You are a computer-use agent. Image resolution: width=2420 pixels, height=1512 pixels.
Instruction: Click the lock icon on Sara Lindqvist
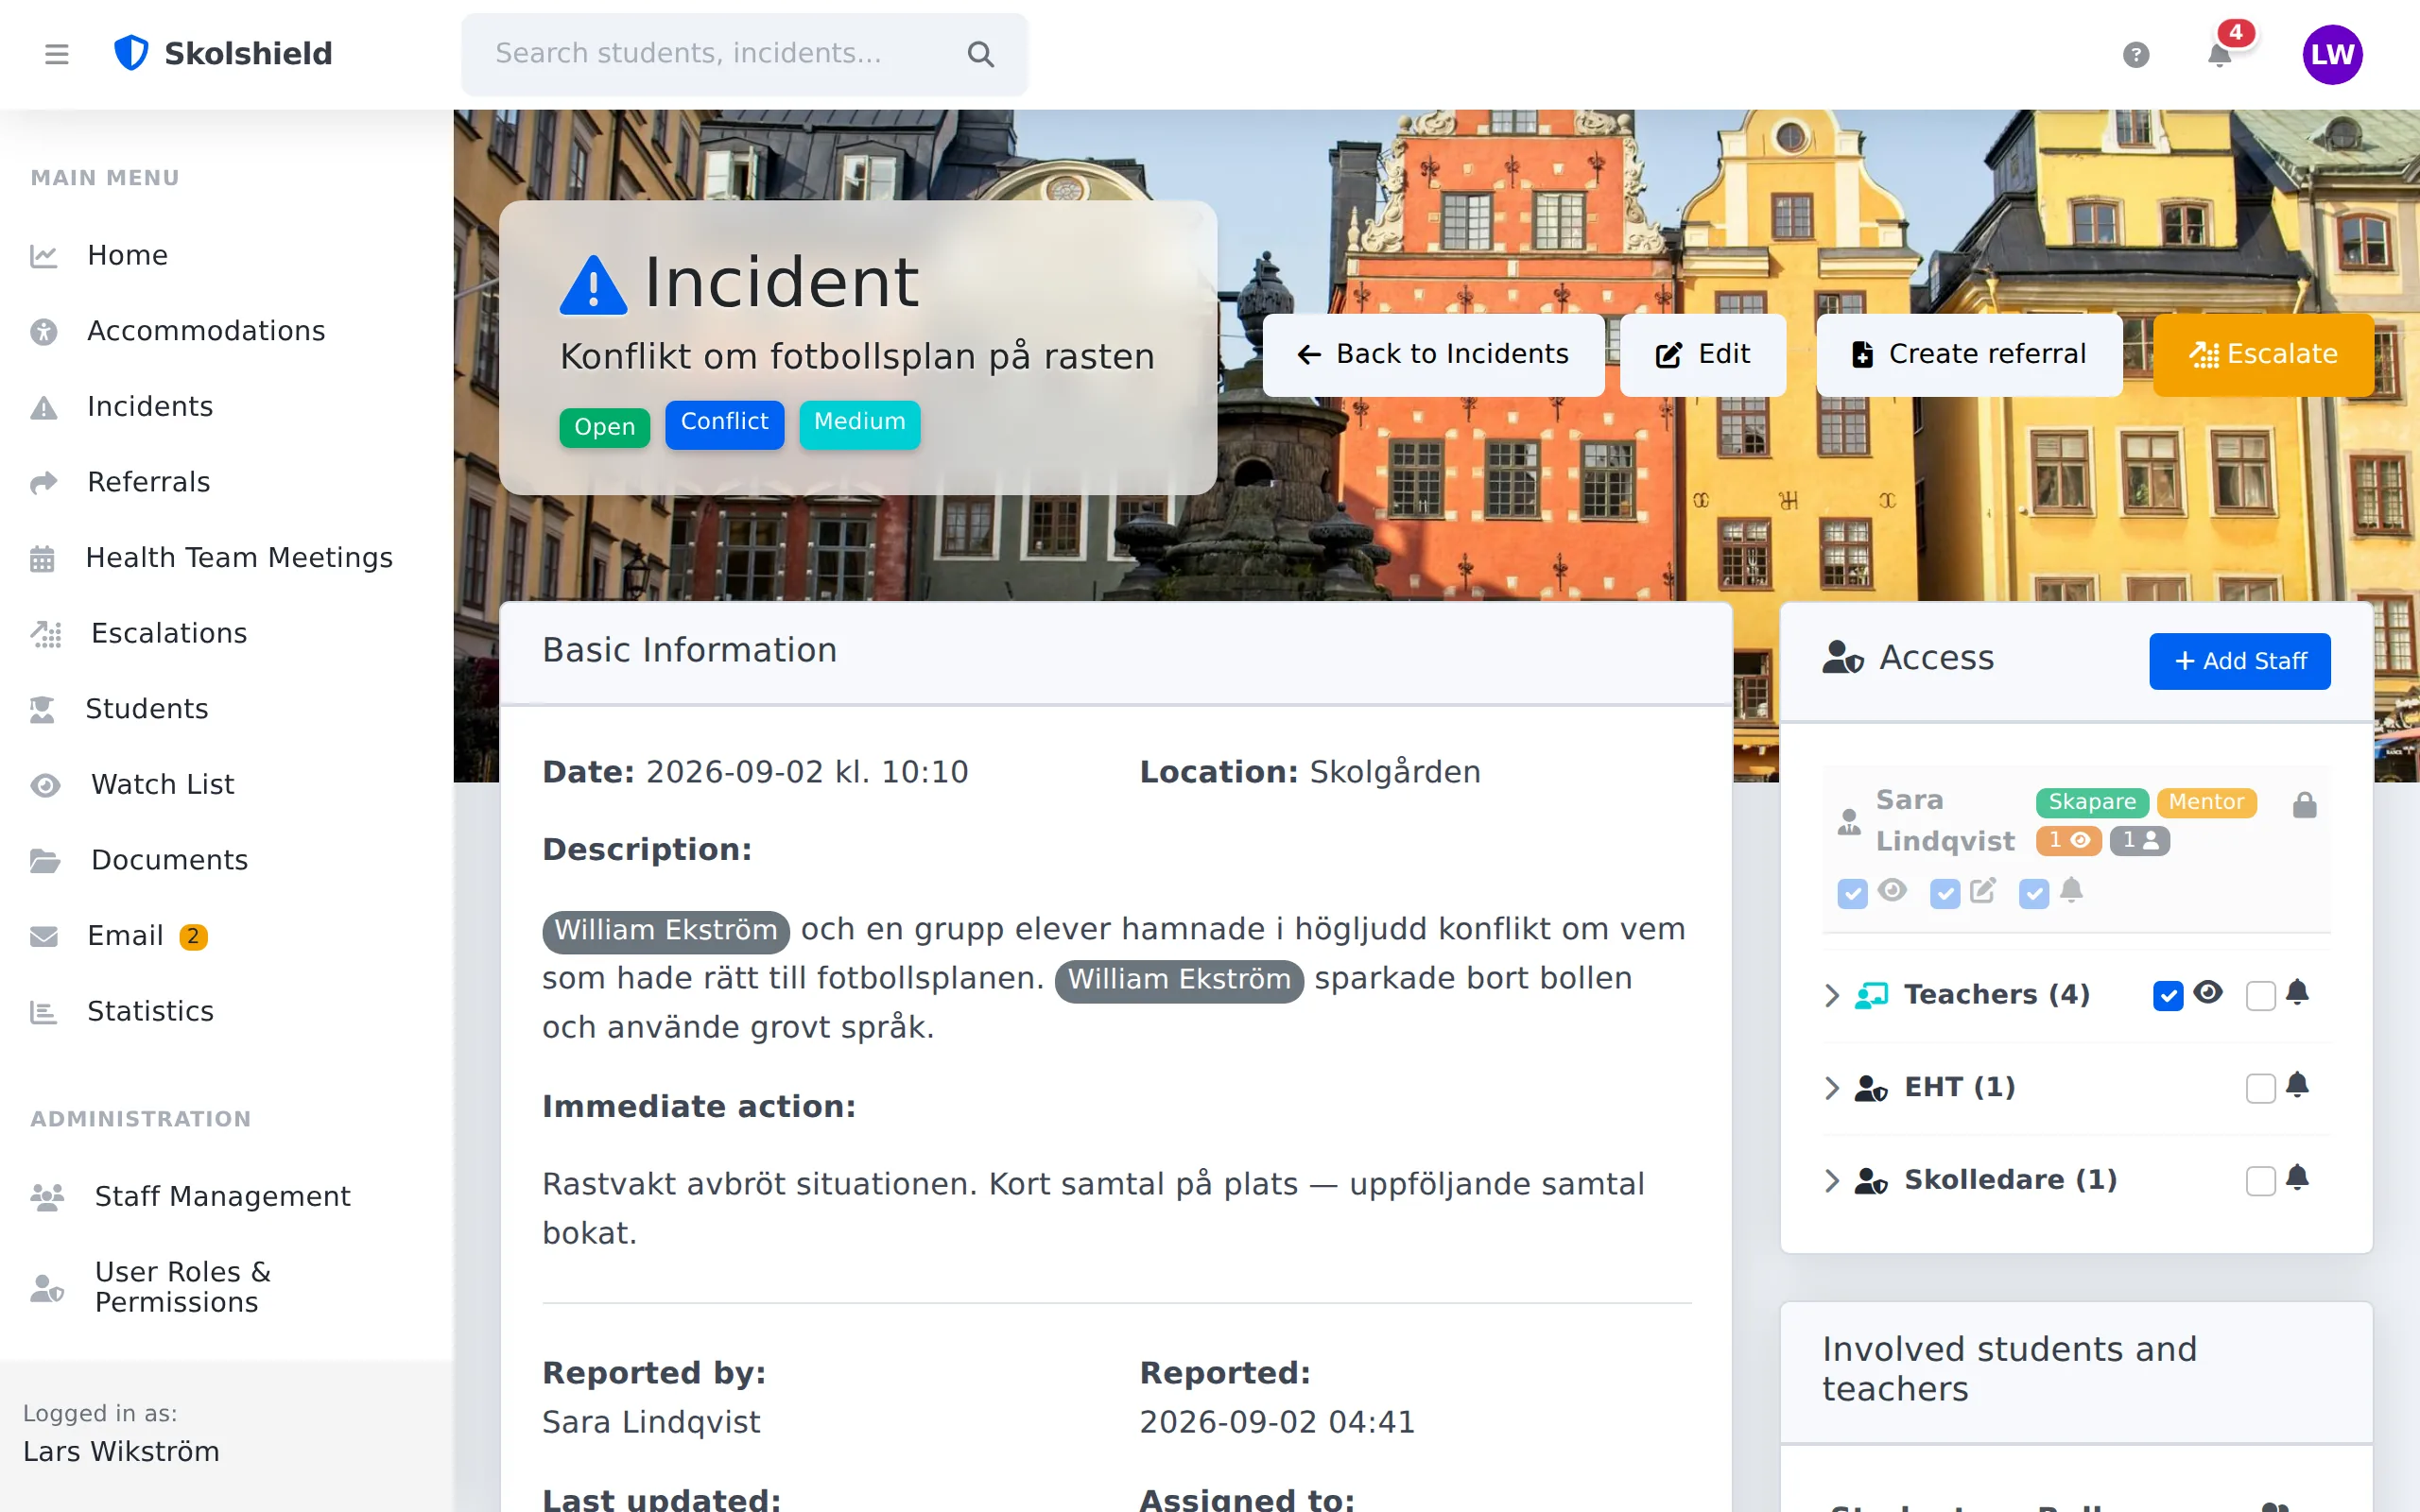click(2304, 804)
